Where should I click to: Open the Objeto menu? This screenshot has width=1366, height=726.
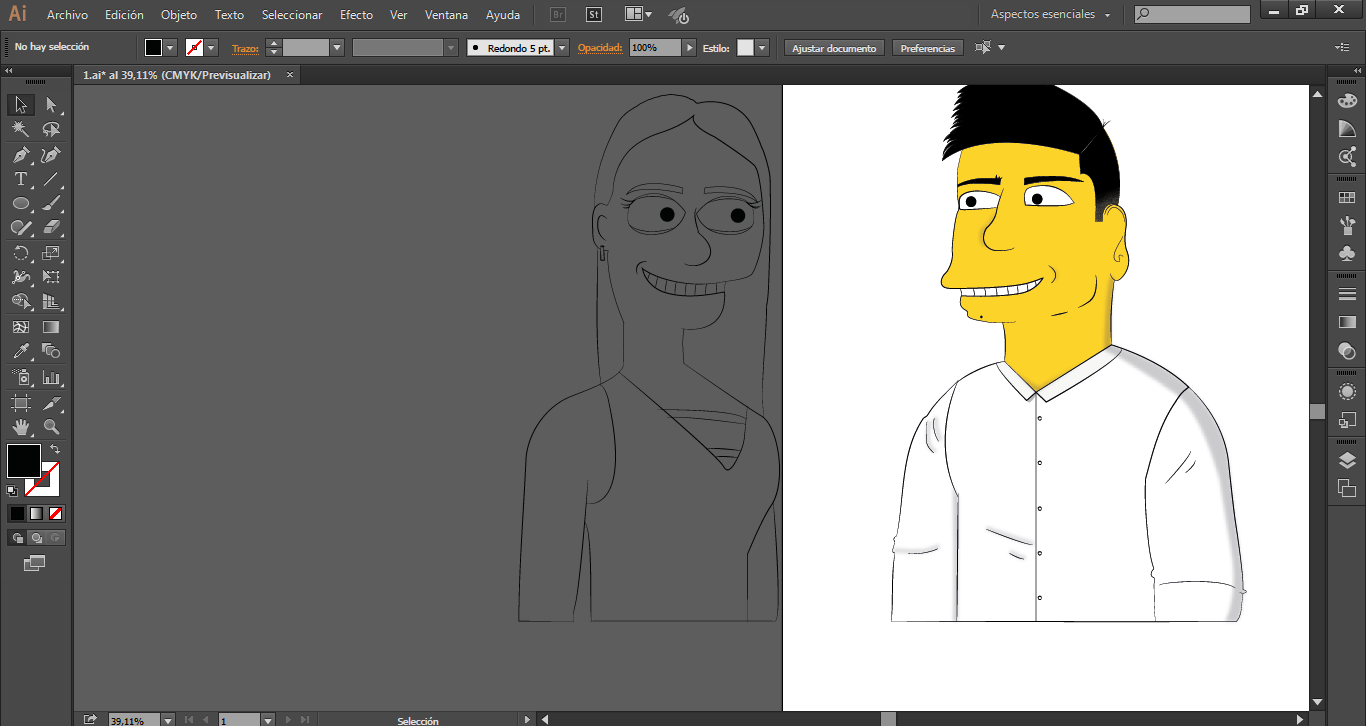pyautogui.click(x=179, y=15)
